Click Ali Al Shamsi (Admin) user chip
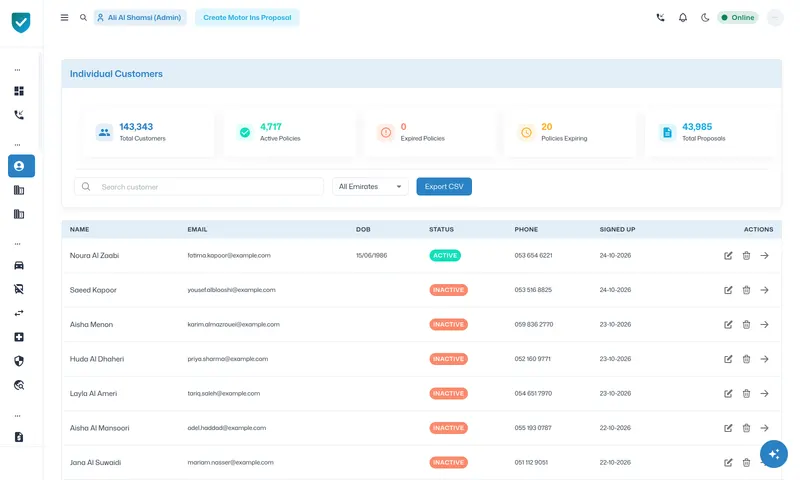 [x=140, y=17]
